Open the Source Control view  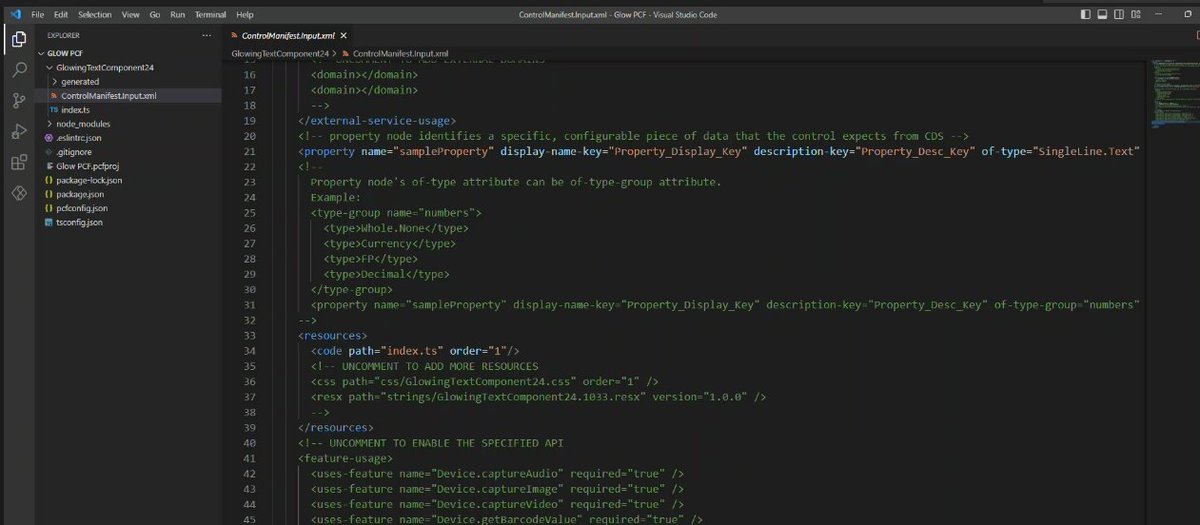tap(18, 101)
